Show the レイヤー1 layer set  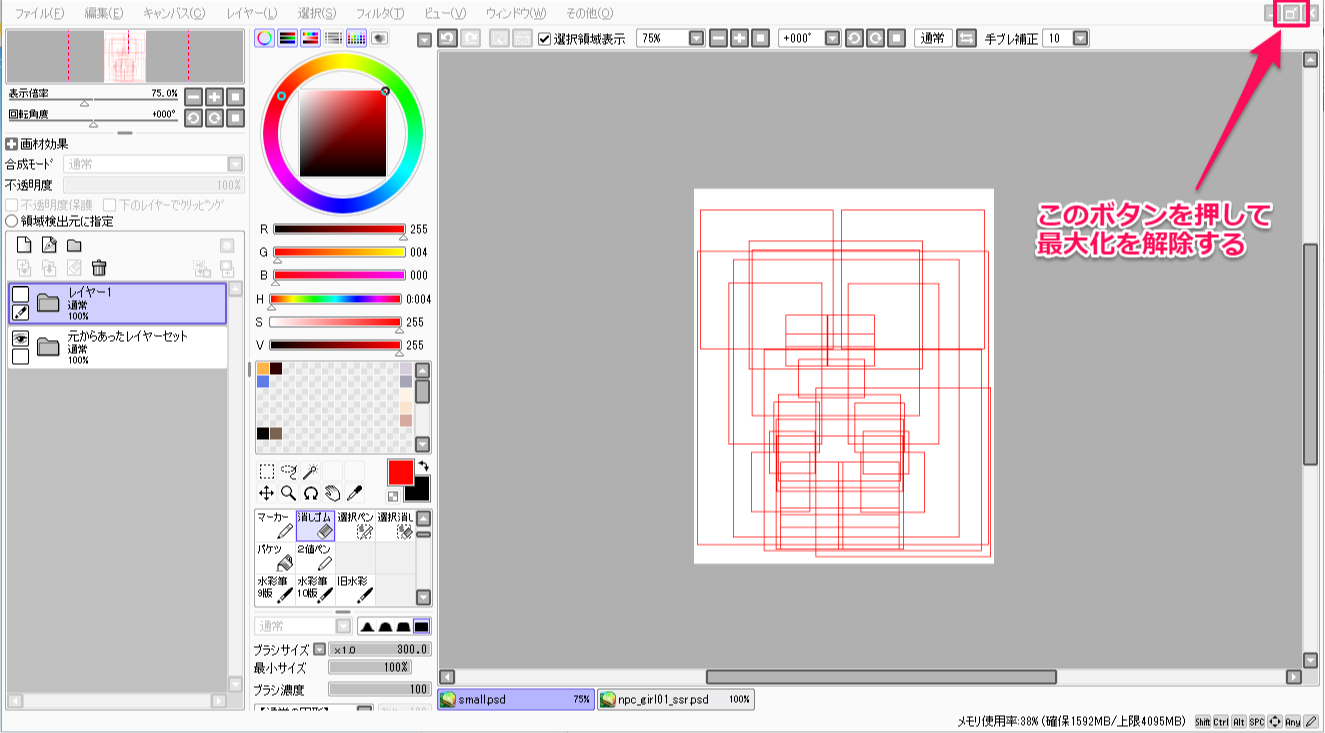point(20,294)
